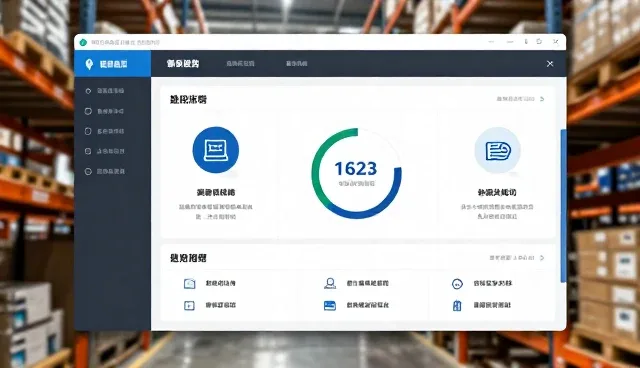
Task: Click the green app icon in title bar
Action: coord(83,42)
